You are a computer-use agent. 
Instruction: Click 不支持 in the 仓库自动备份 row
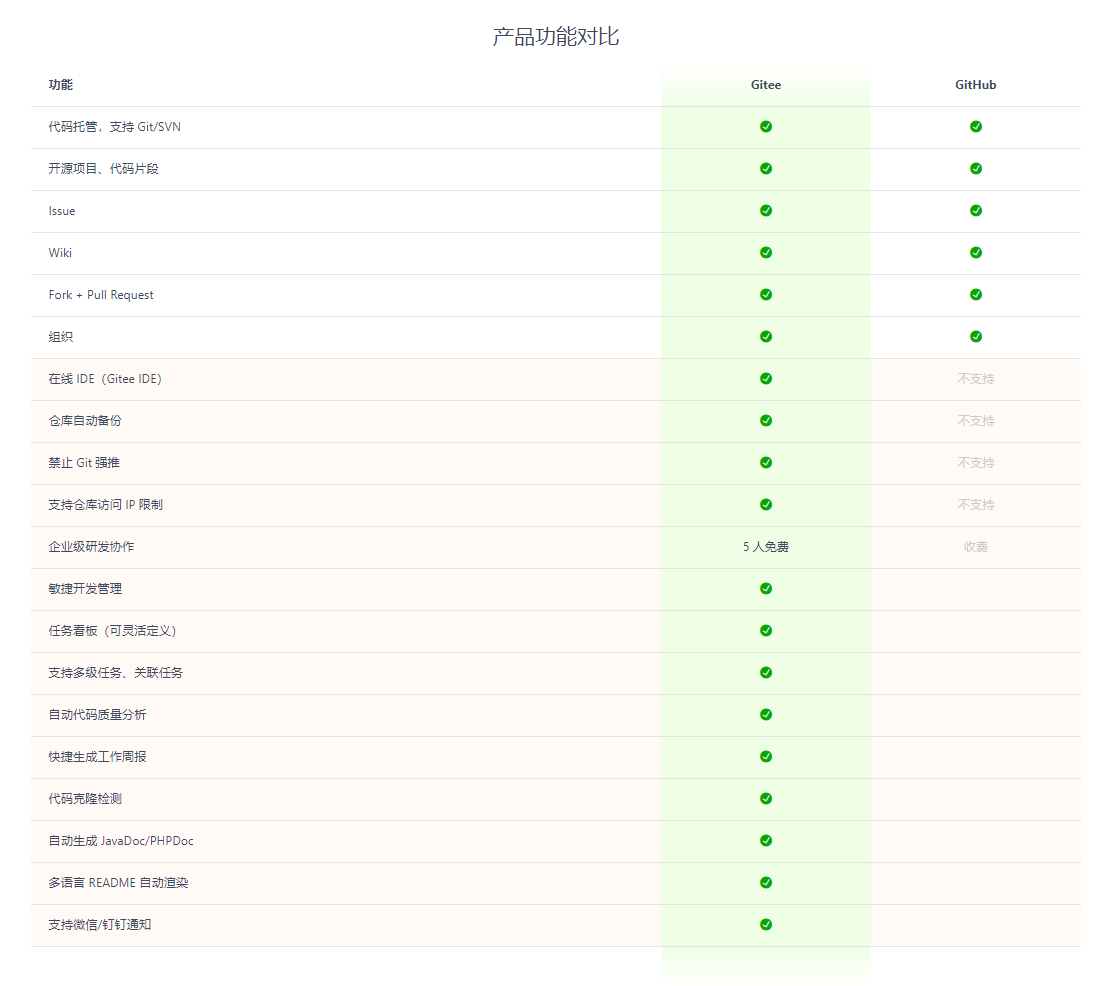[x=975, y=421]
